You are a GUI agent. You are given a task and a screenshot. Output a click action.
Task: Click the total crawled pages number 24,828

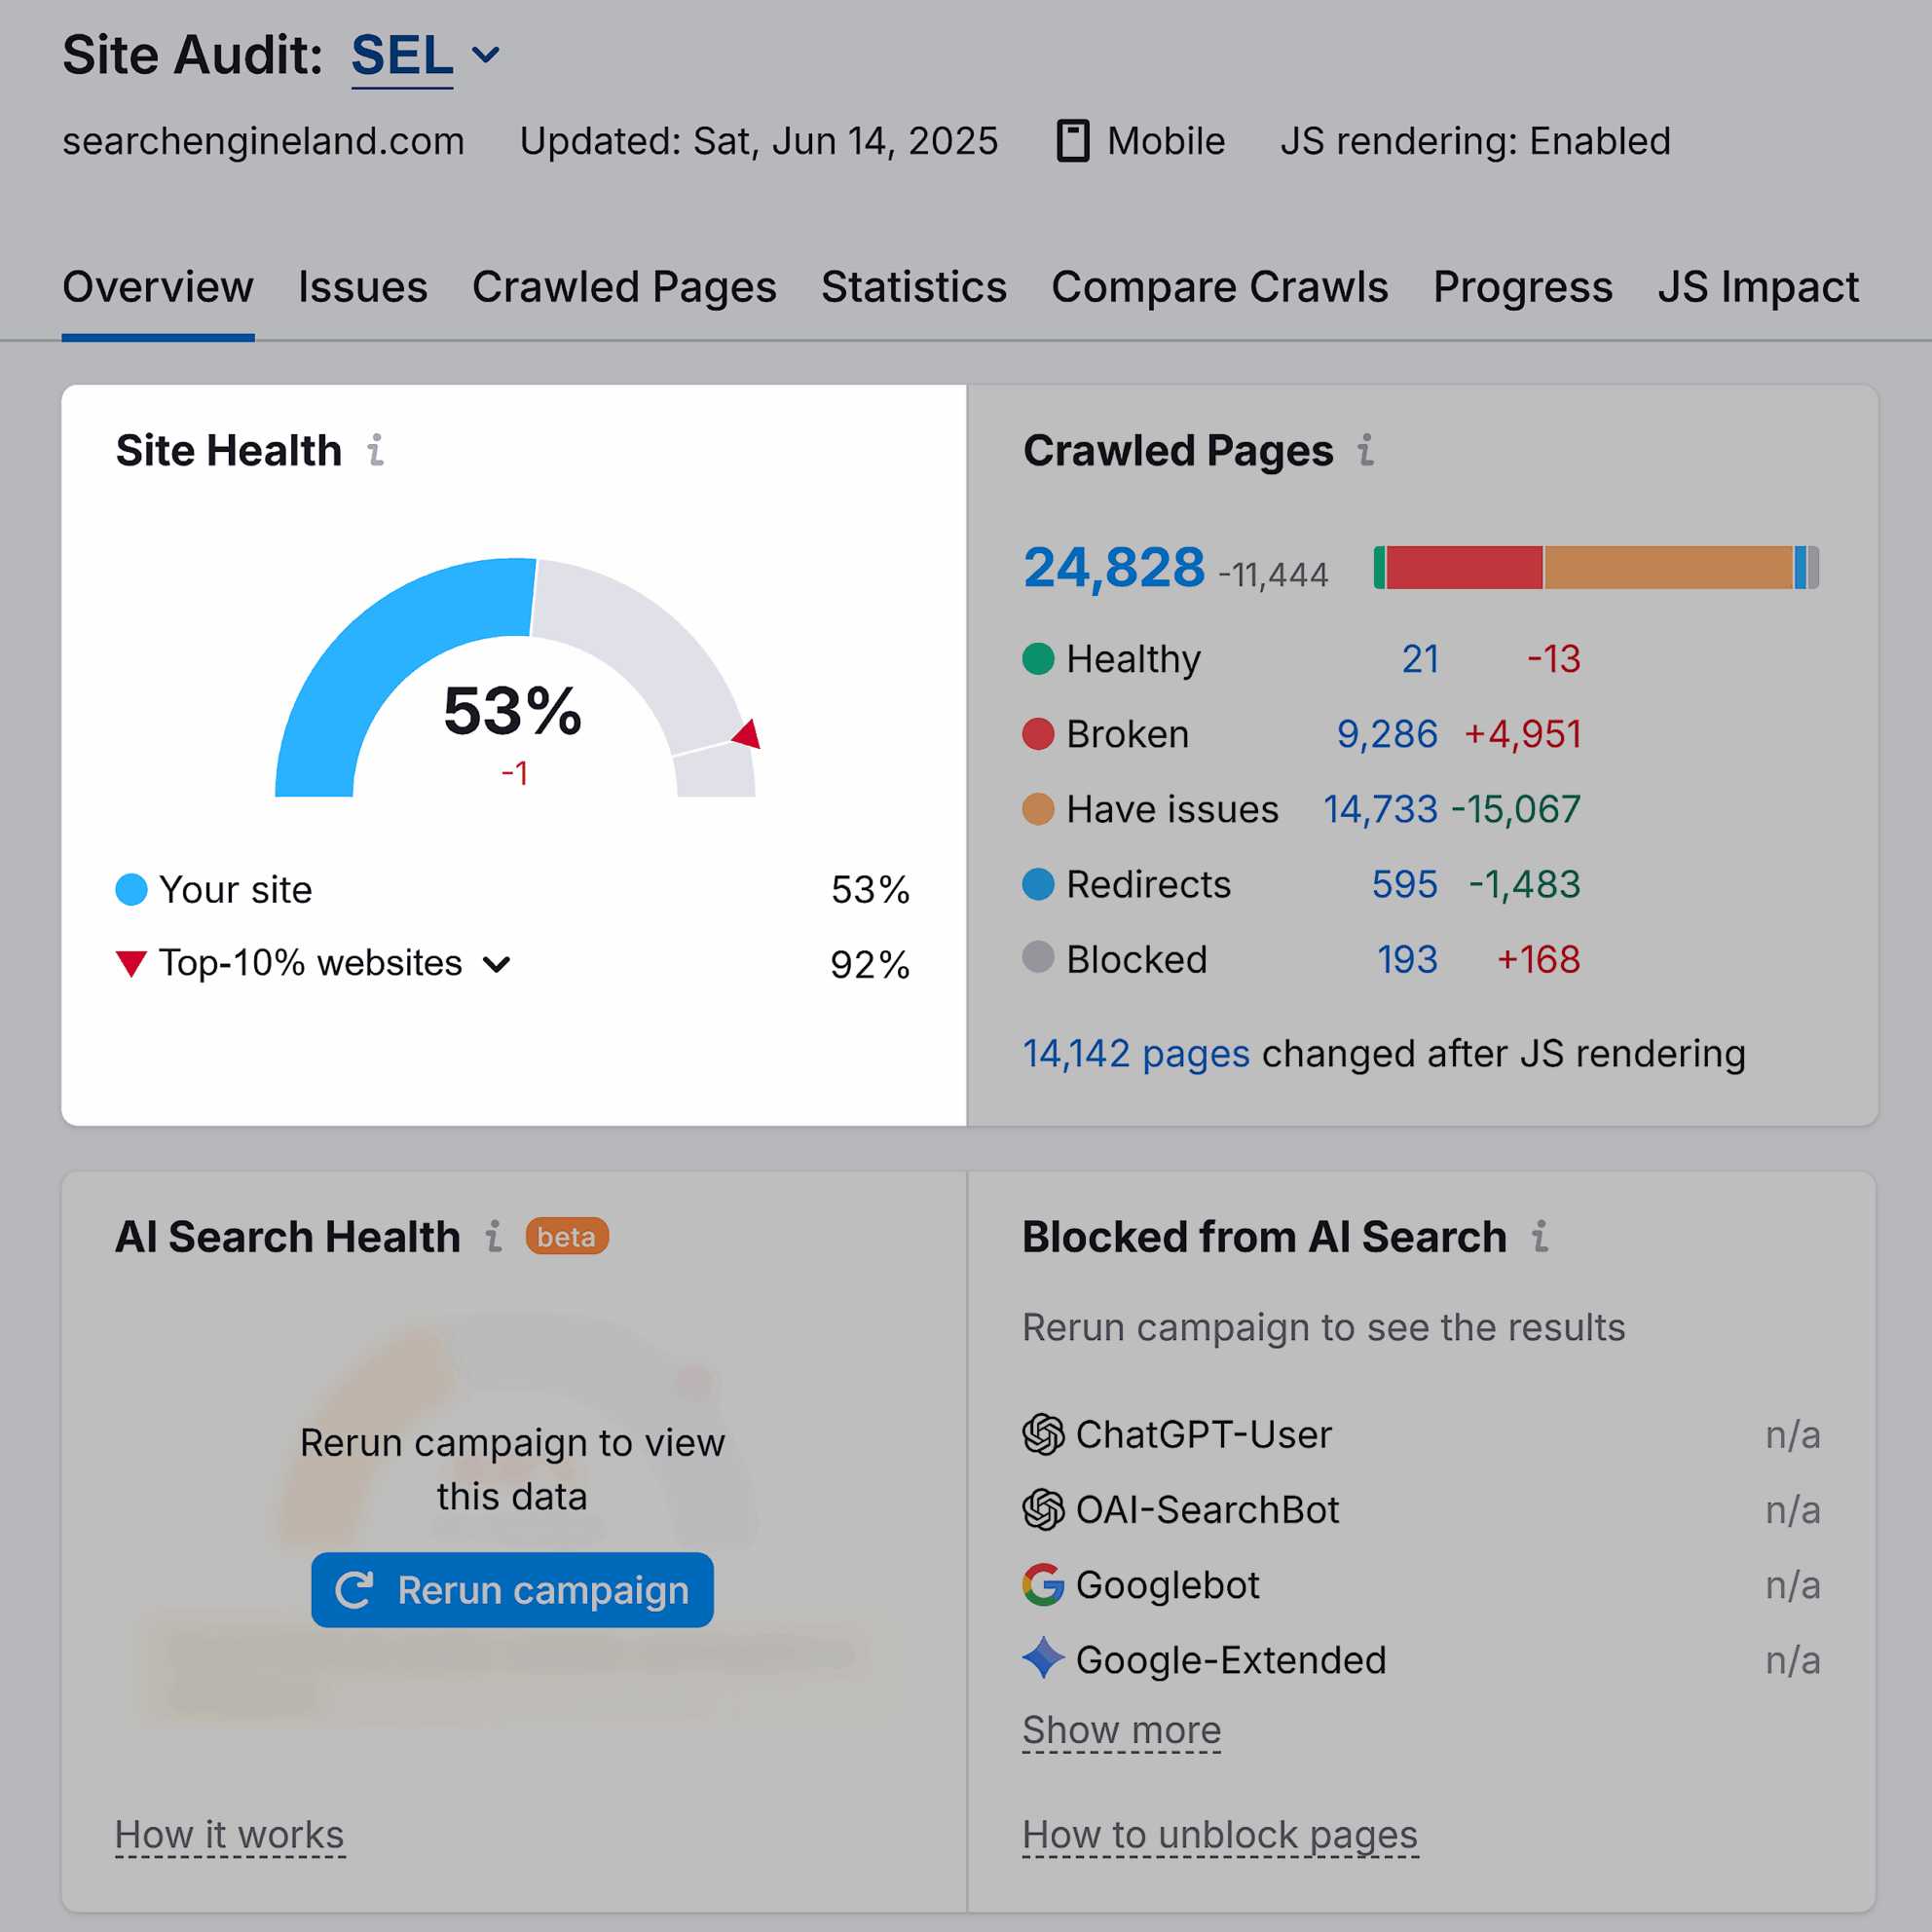[1114, 568]
